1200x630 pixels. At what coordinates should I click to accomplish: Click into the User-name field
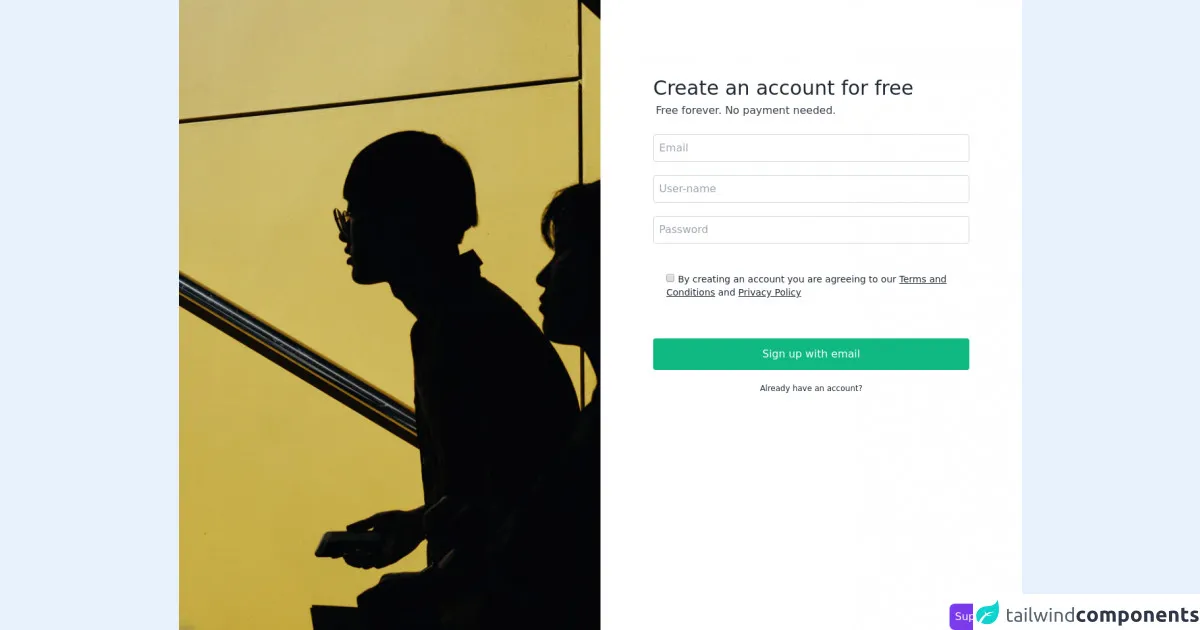tap(811, 189)
